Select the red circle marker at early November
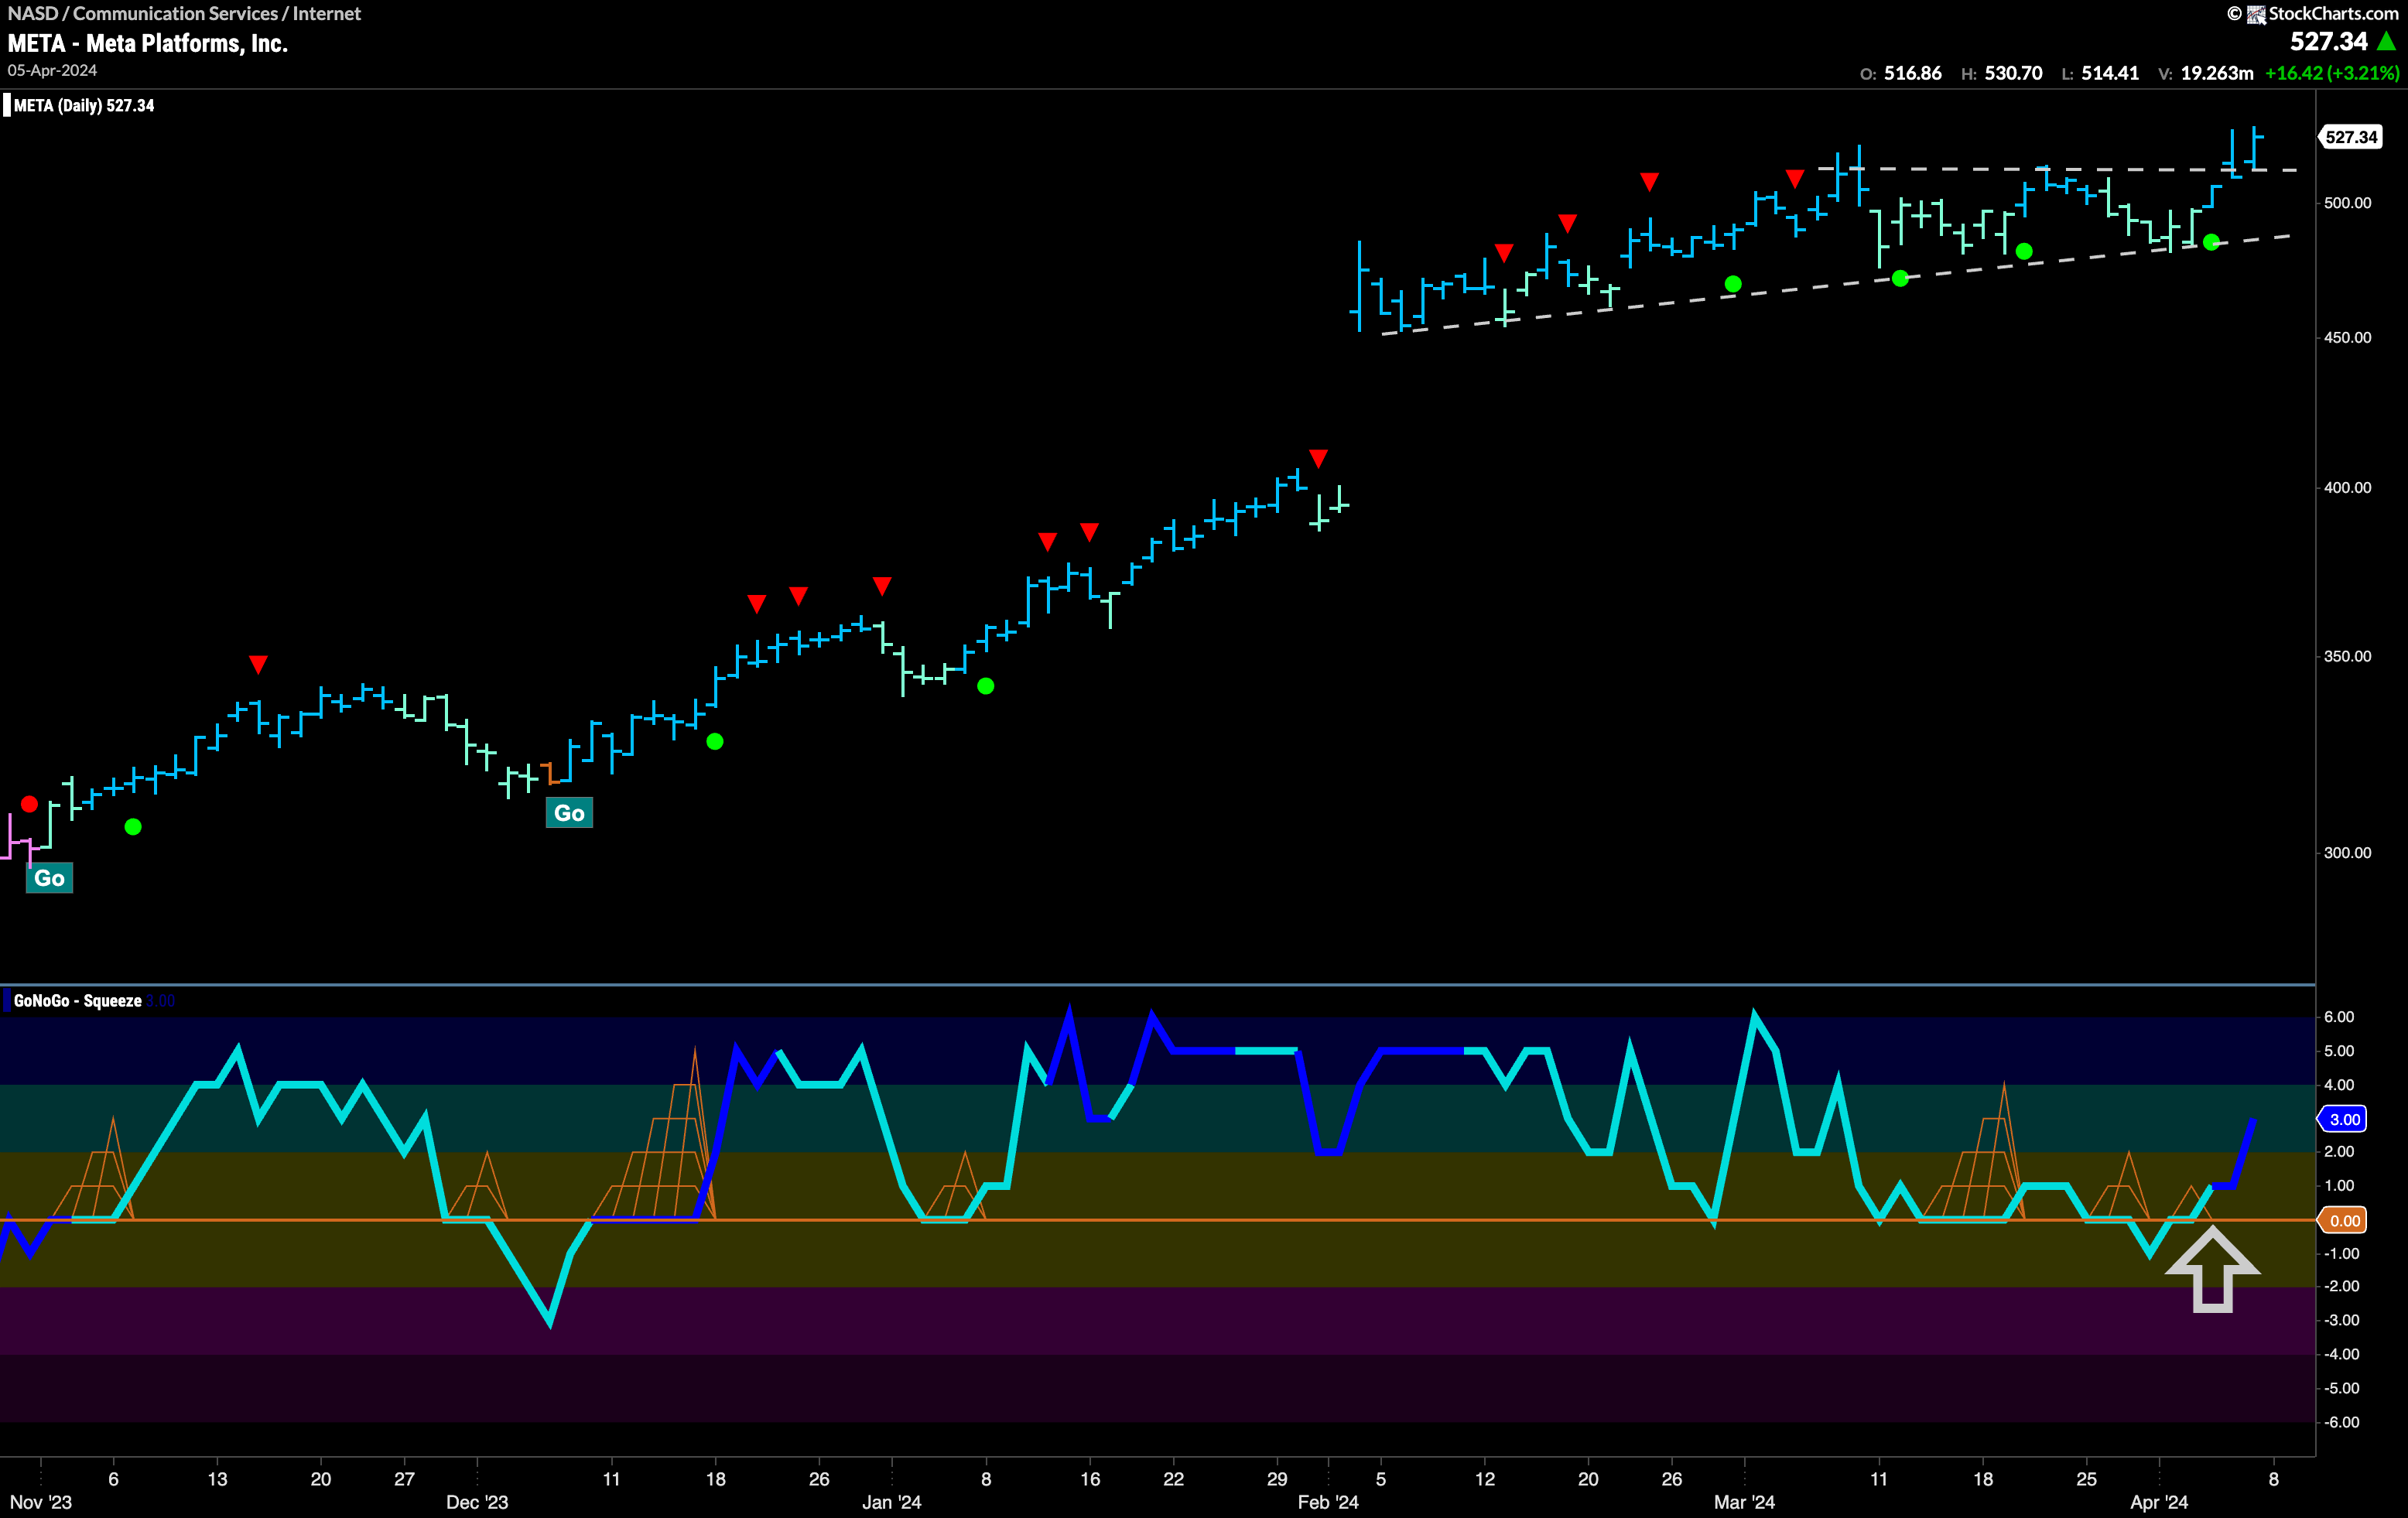 click(x=29, y=804)
